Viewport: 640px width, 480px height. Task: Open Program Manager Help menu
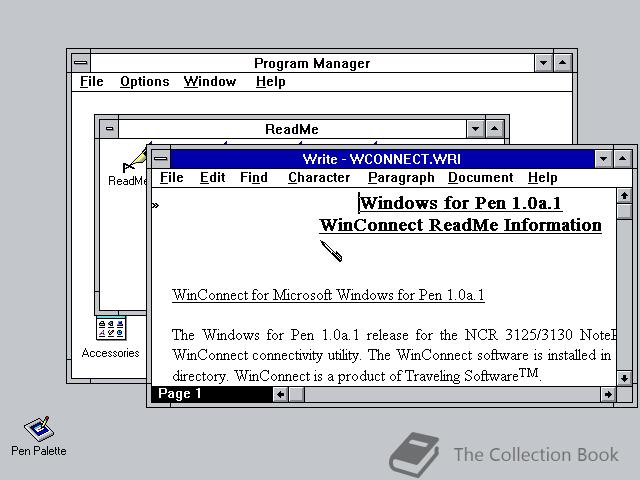(271, 82)
